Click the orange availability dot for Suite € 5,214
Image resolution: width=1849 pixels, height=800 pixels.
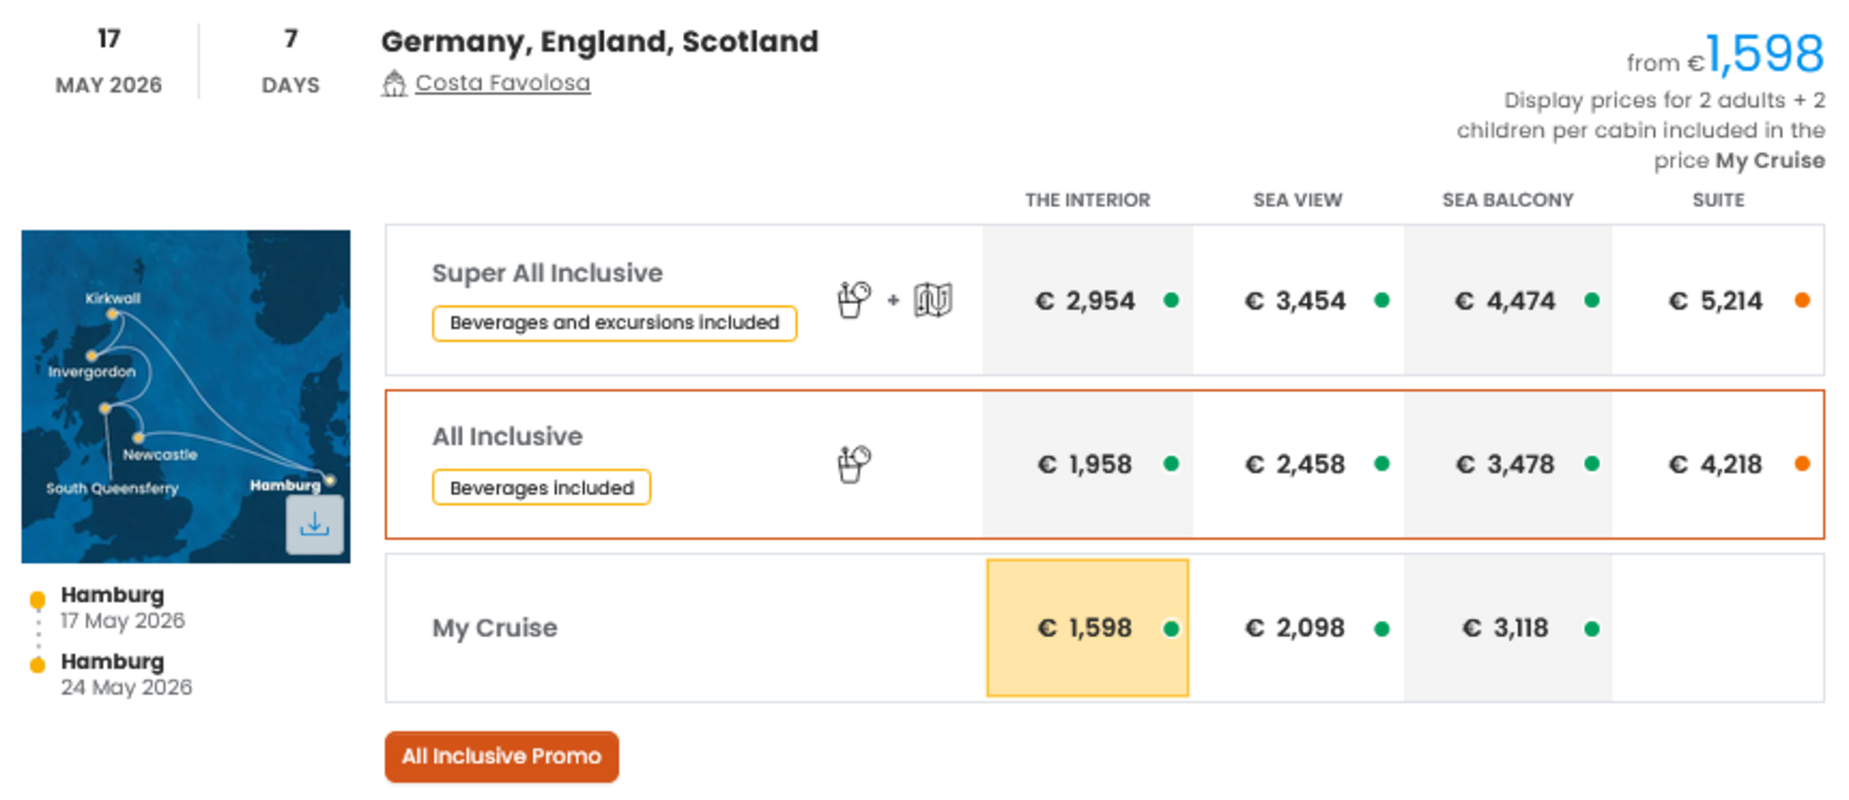(x=1802, y=300)
